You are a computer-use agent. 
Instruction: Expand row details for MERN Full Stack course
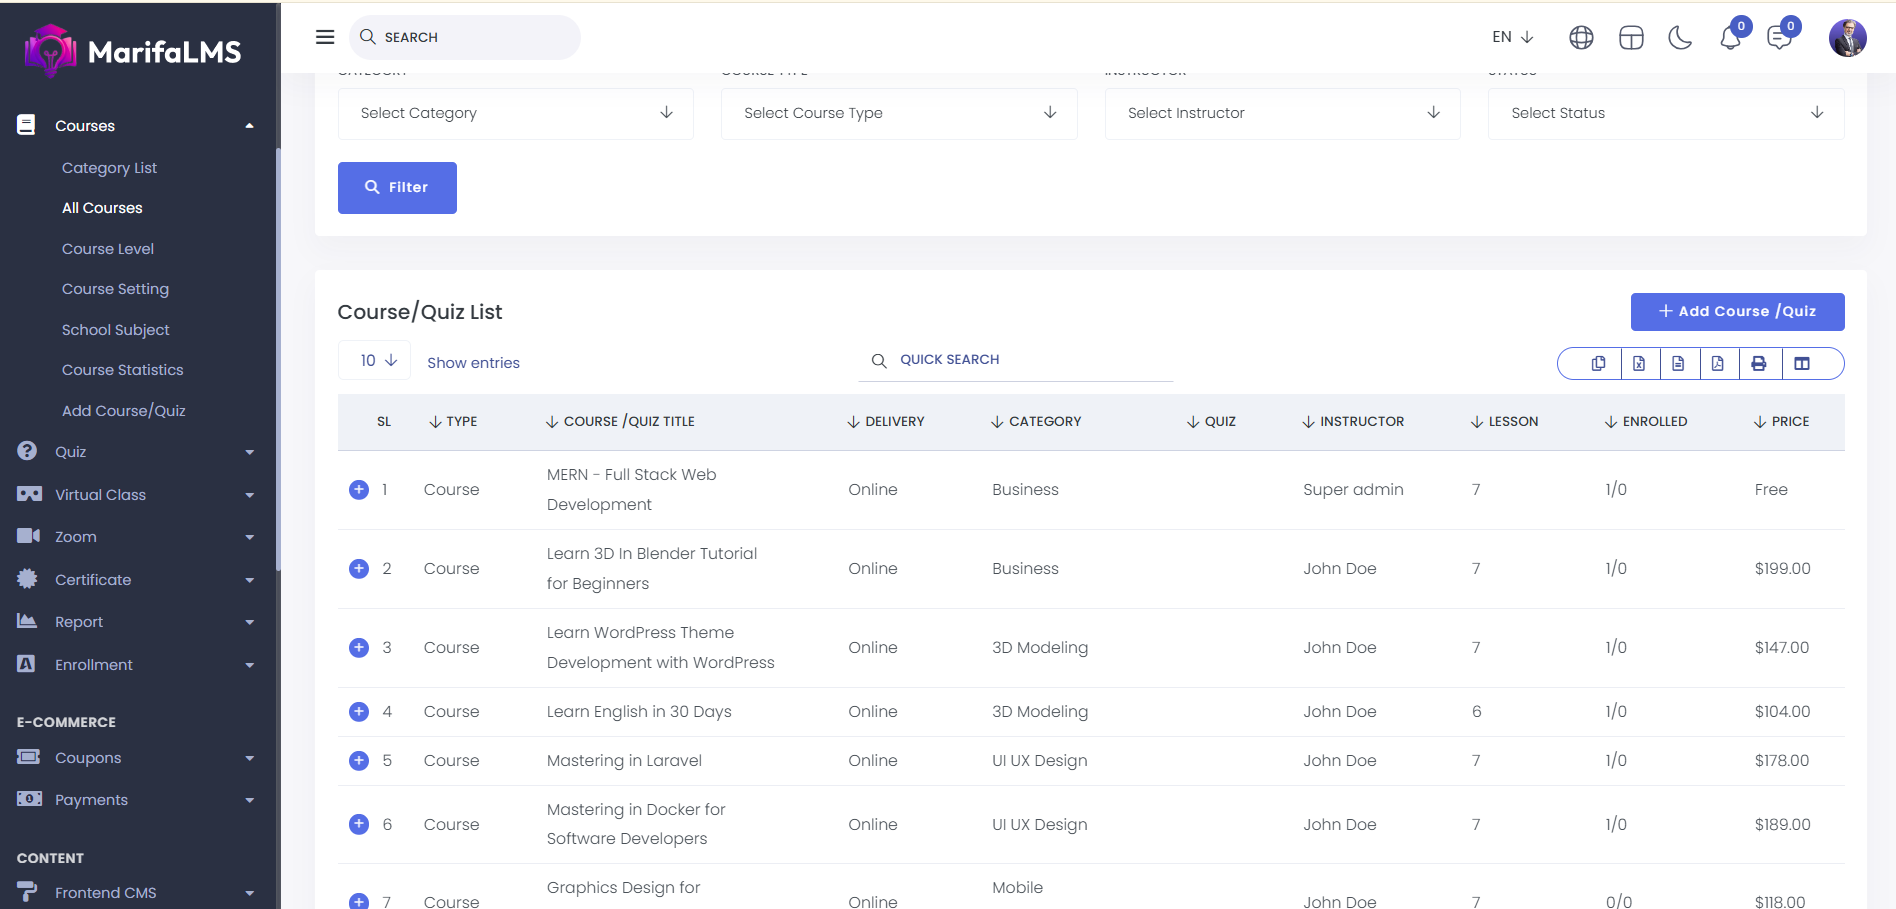[359, 490]
